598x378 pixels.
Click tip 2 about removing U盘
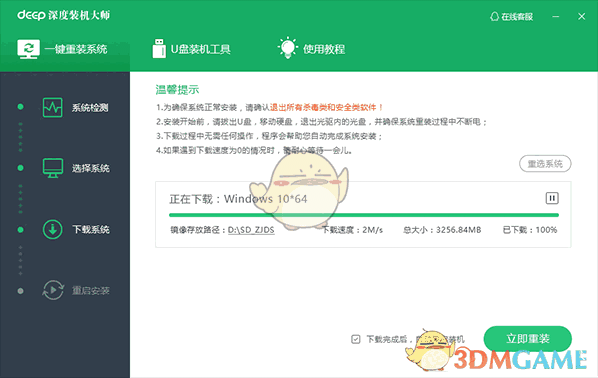322,122
